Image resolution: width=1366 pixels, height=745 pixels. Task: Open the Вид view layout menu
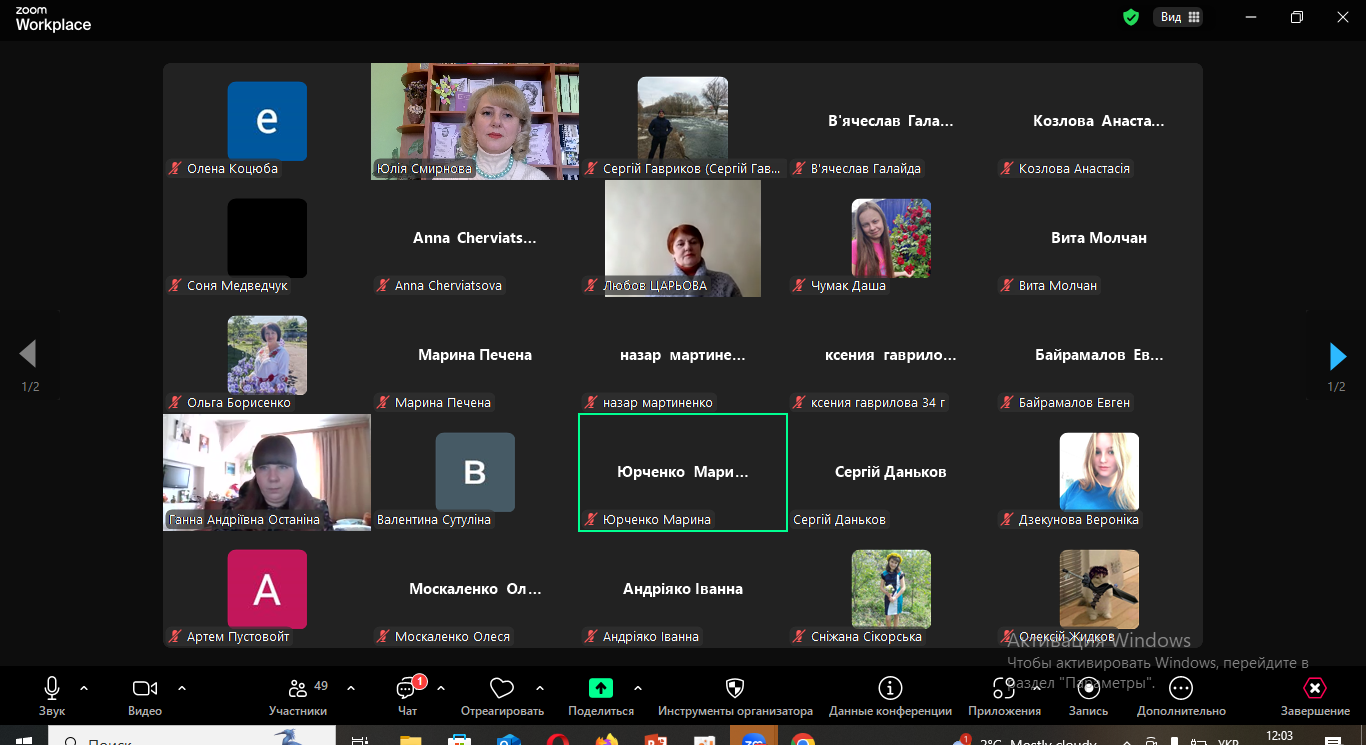tap(1180, 17)
